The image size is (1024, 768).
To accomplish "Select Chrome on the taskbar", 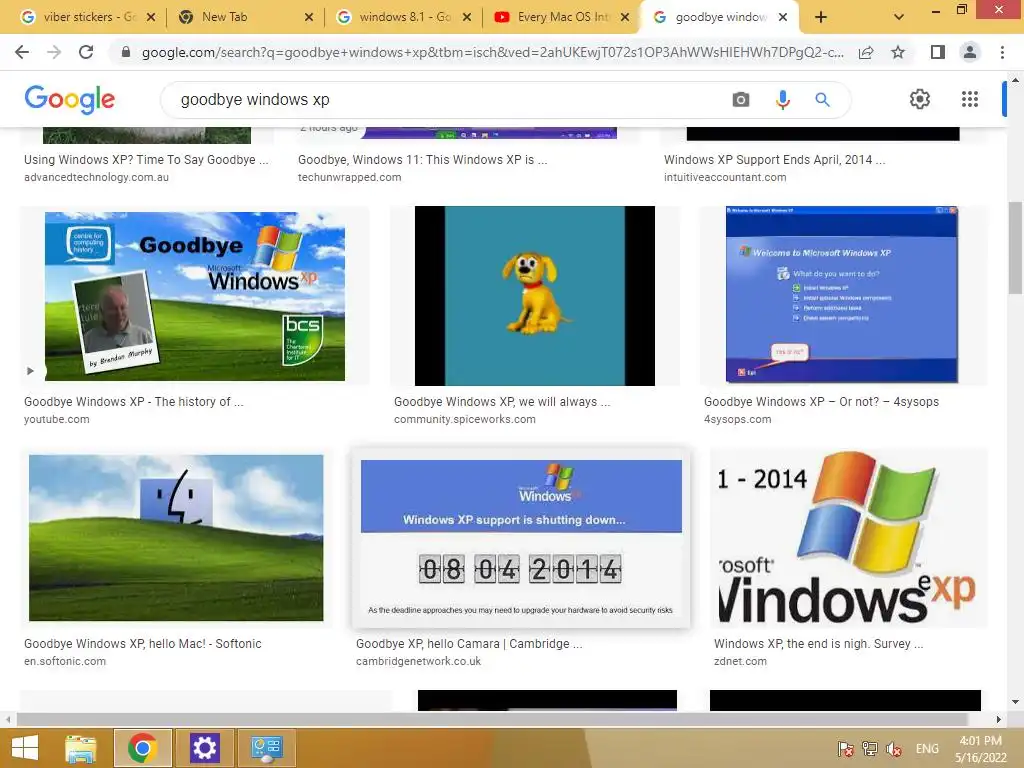I will point(142,748).
